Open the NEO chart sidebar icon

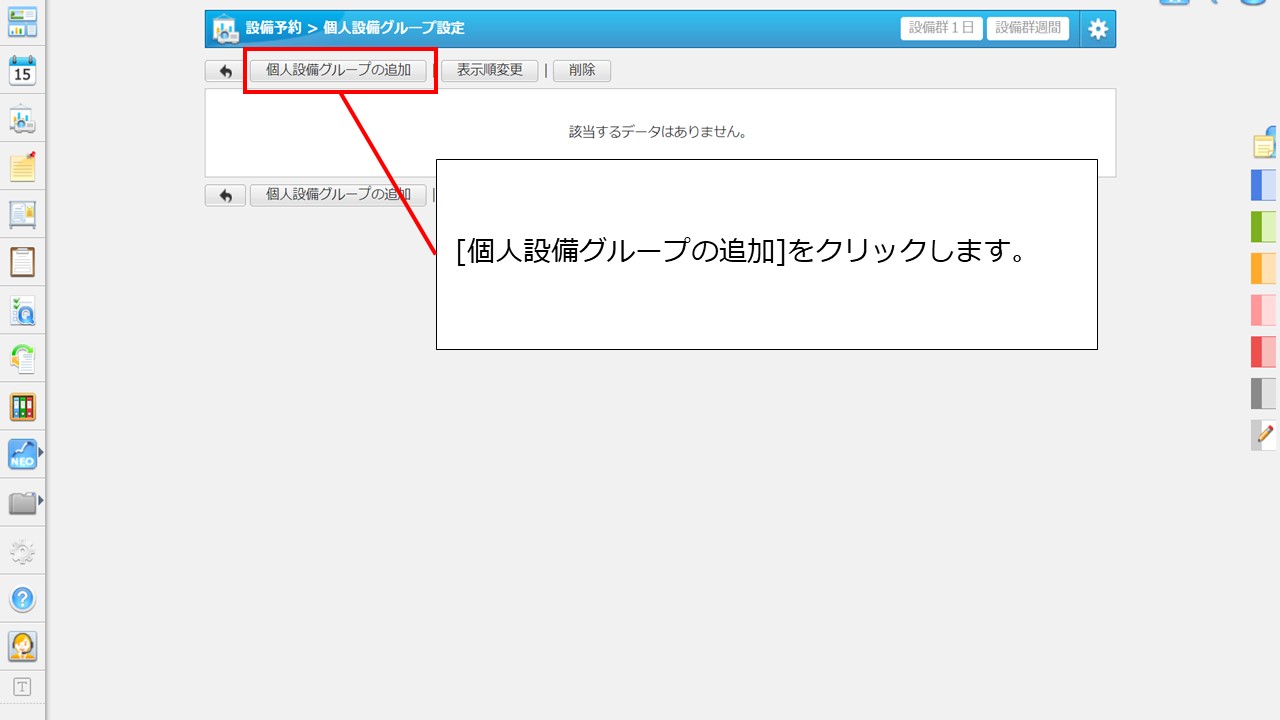coord(22,455)
